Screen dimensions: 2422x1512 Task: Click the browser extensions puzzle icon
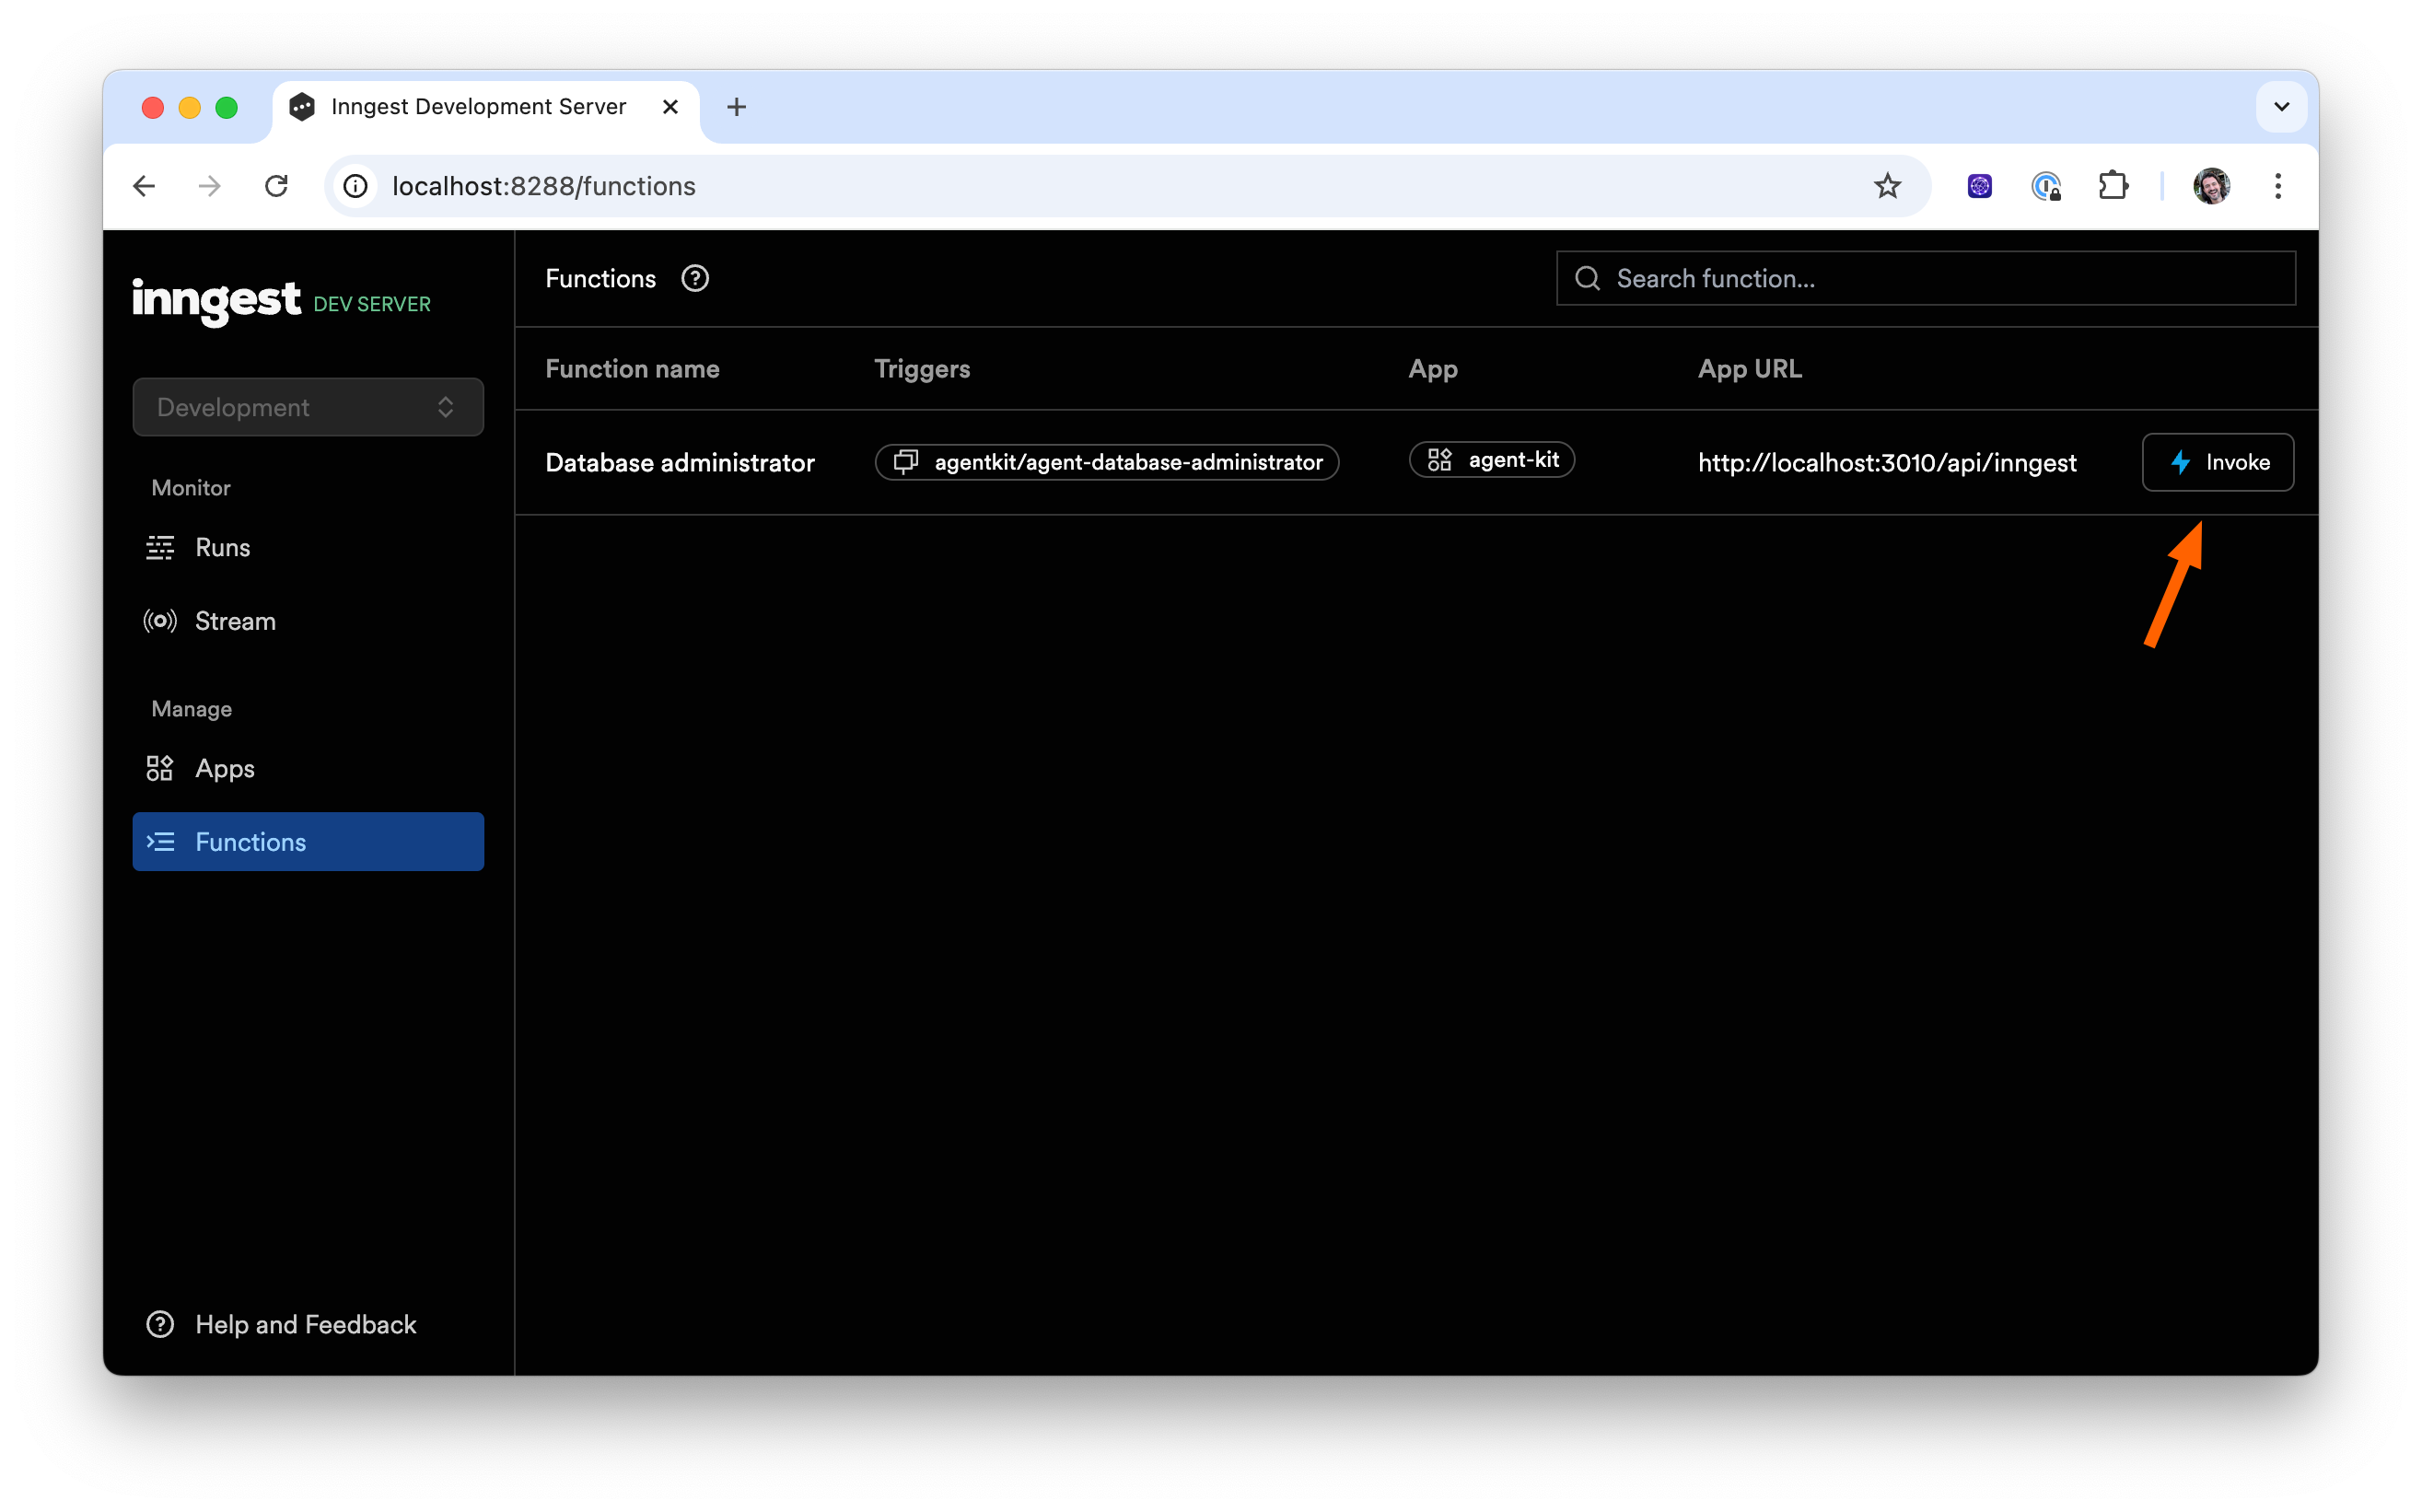click(x=2113, y=186)
